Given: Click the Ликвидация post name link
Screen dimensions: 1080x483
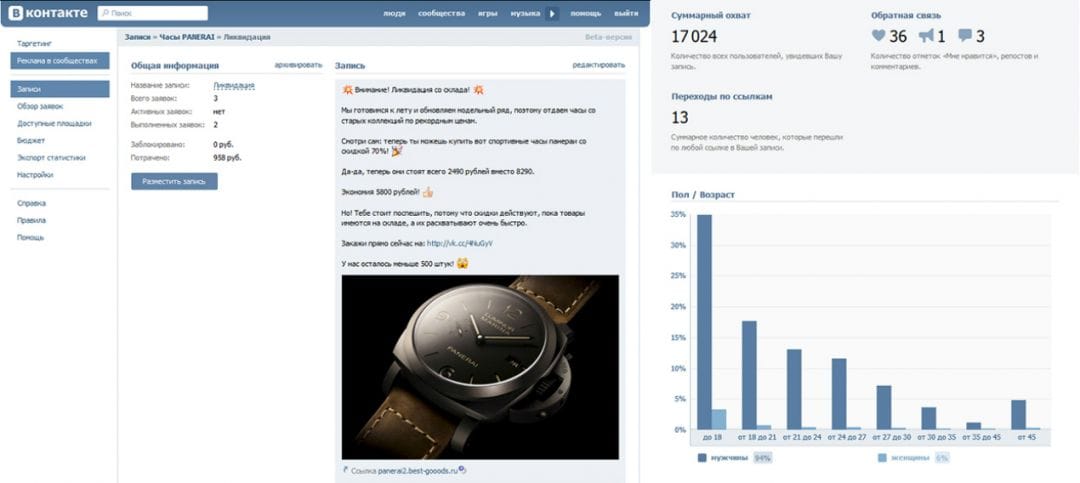Looking at the screenshot, I should pyautogui.click(x=234, y=85).
